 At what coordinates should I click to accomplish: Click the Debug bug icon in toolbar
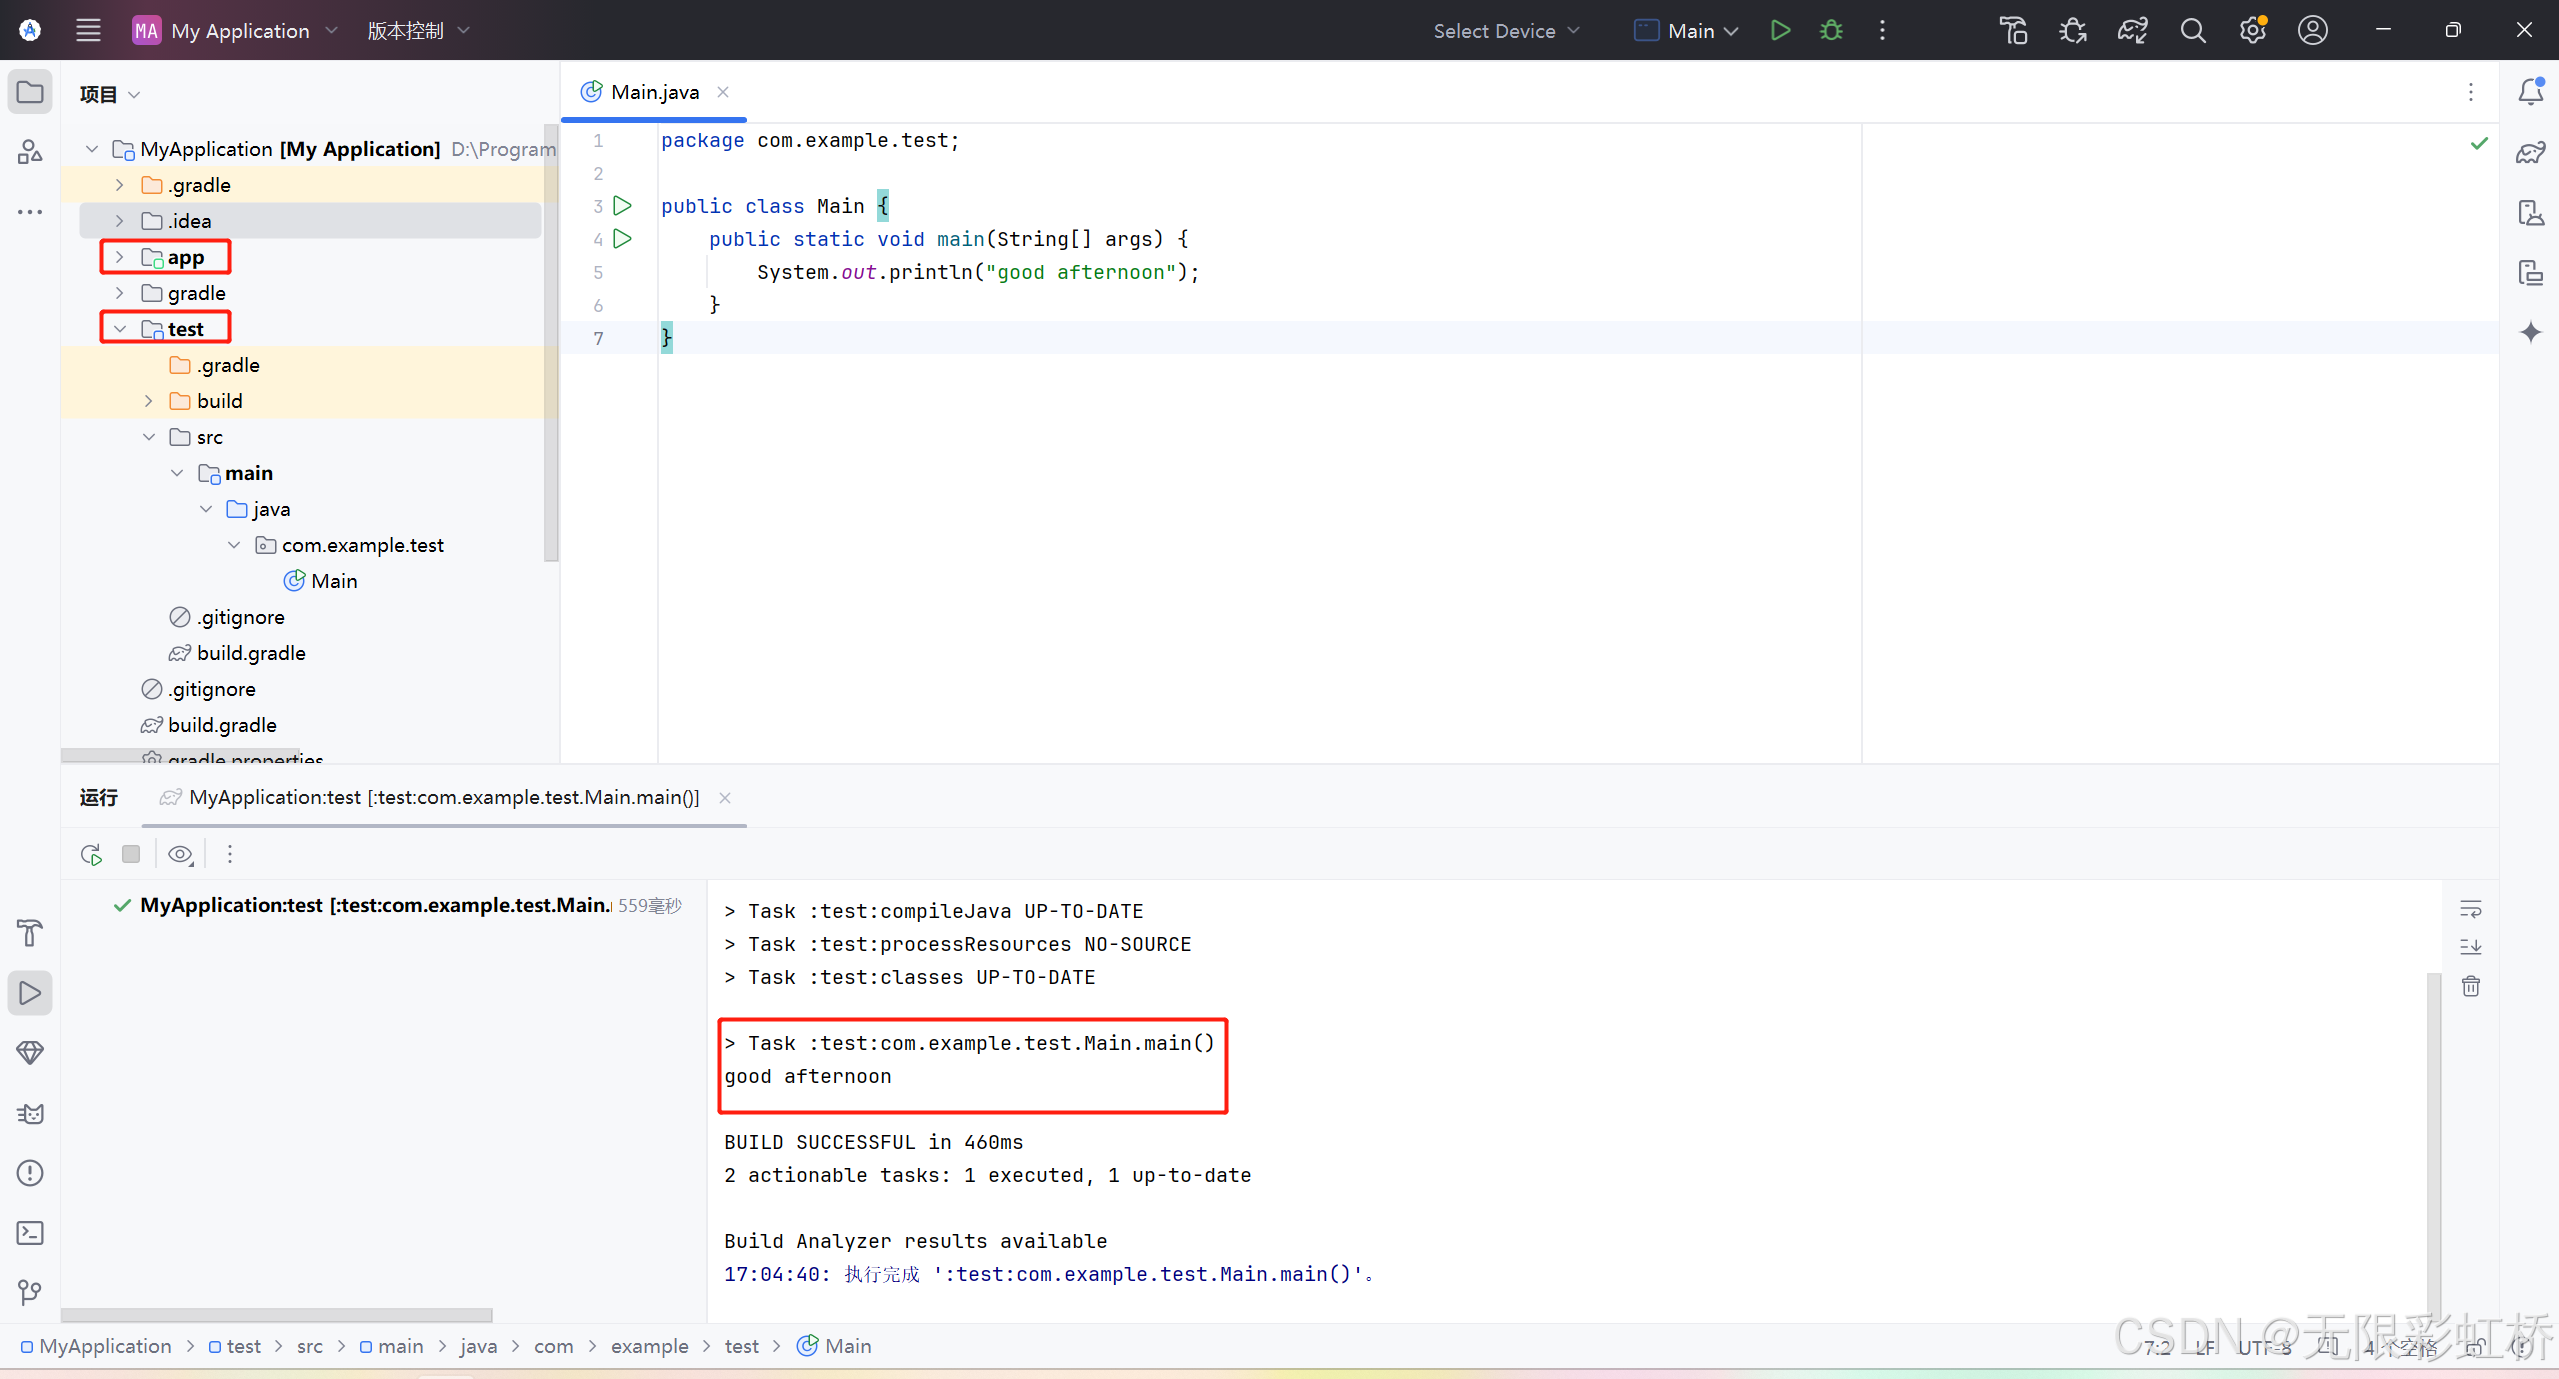[x=1831, y=30]
